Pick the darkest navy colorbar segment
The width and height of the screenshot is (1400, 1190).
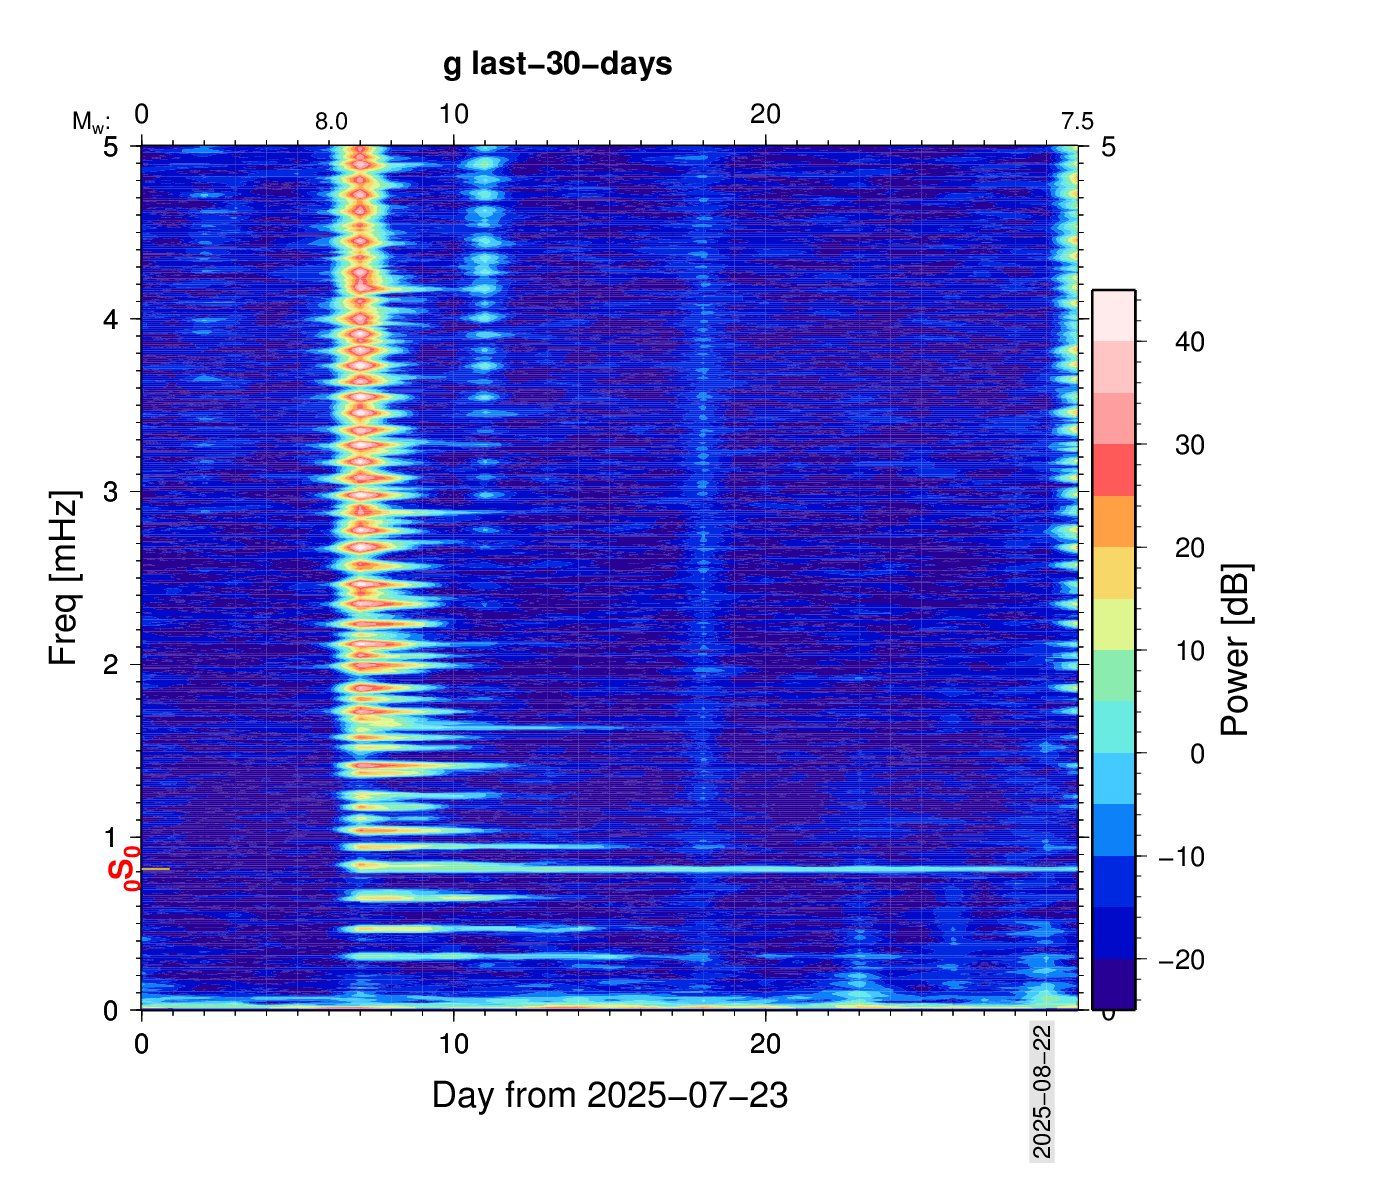click(x=1113, y=984)
